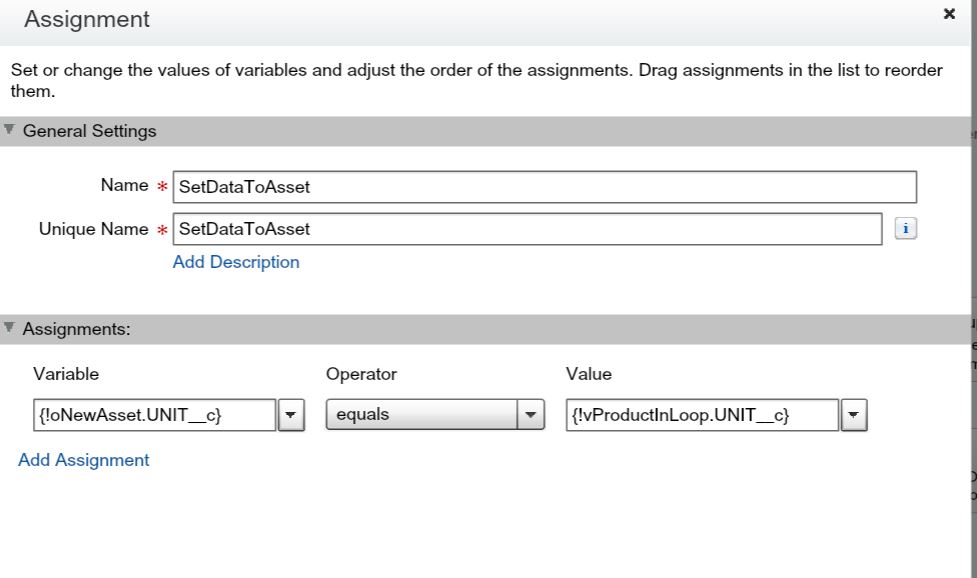Click the Name input field
Image resolution: width=977 pixels, height=578 pixels.
point(544,187)
